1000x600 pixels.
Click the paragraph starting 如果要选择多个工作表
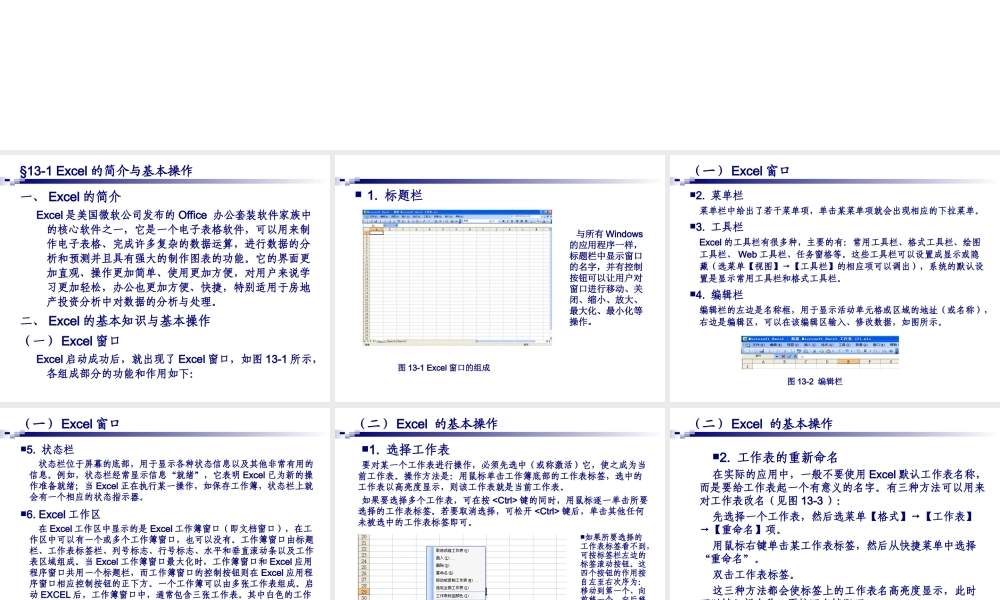coord(503,511)
